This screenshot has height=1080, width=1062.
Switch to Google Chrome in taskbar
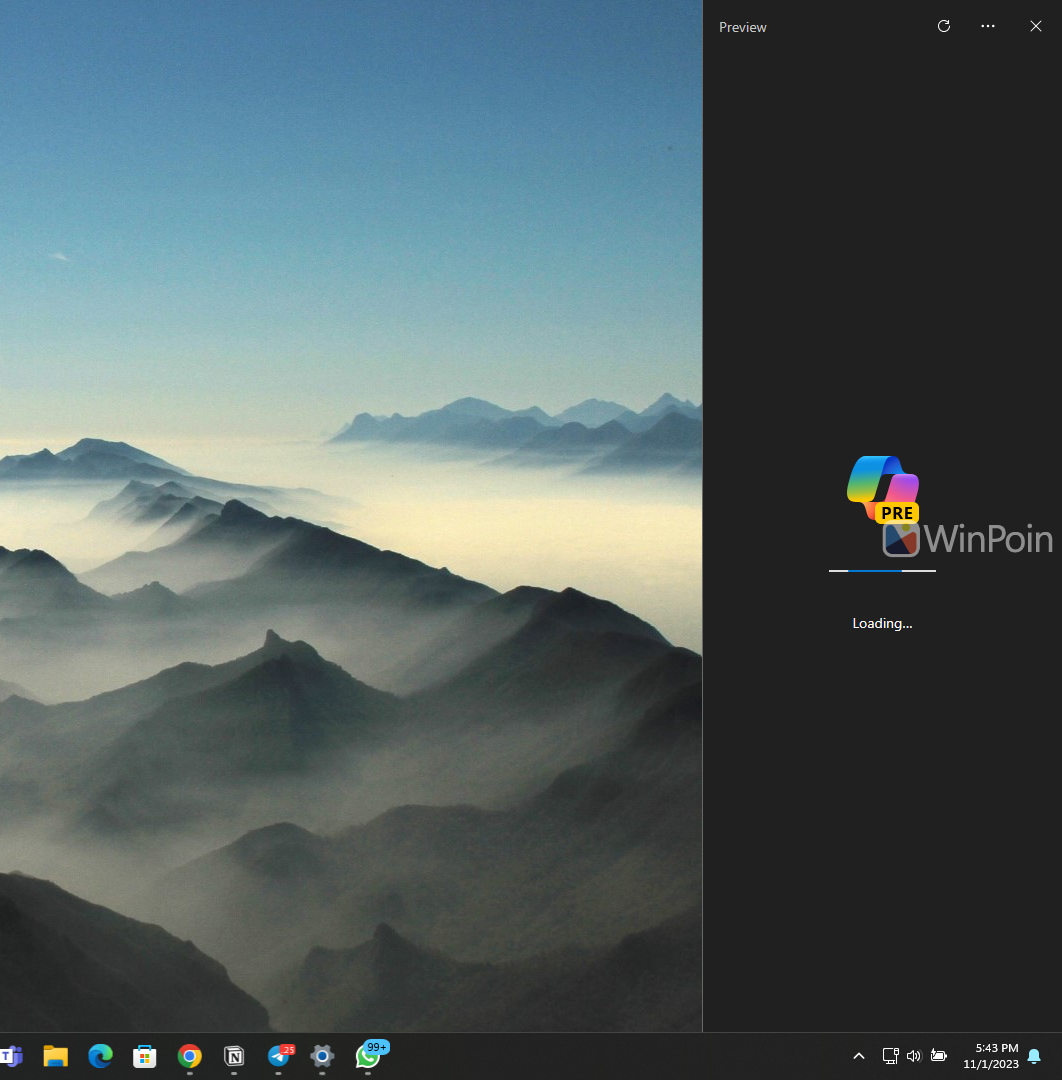(x=189, y=1056)
